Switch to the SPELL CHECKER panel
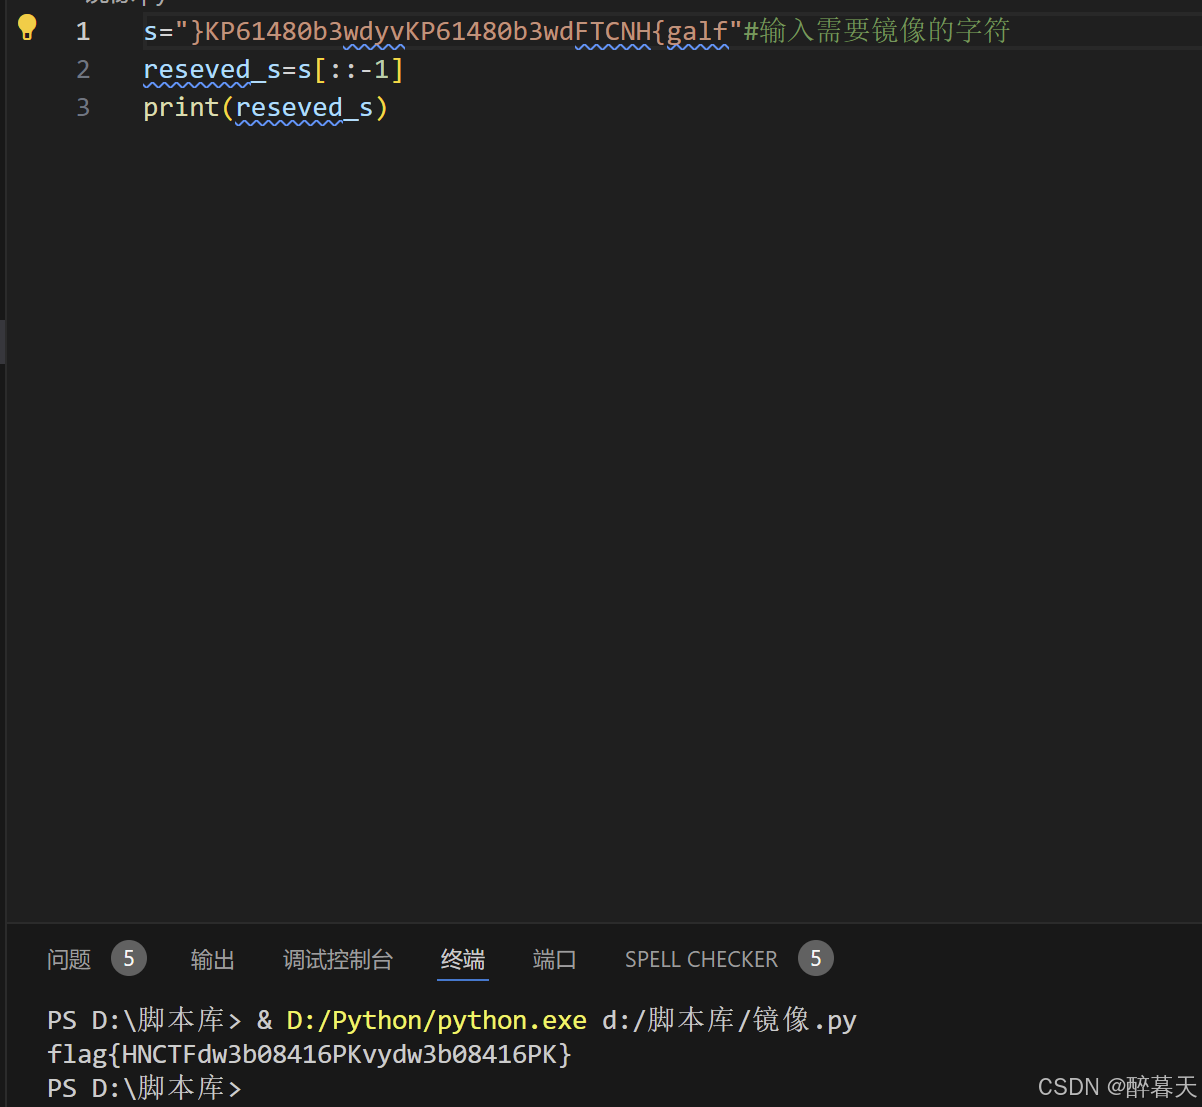1202x1107 pixels. click(x=701, y=958)
